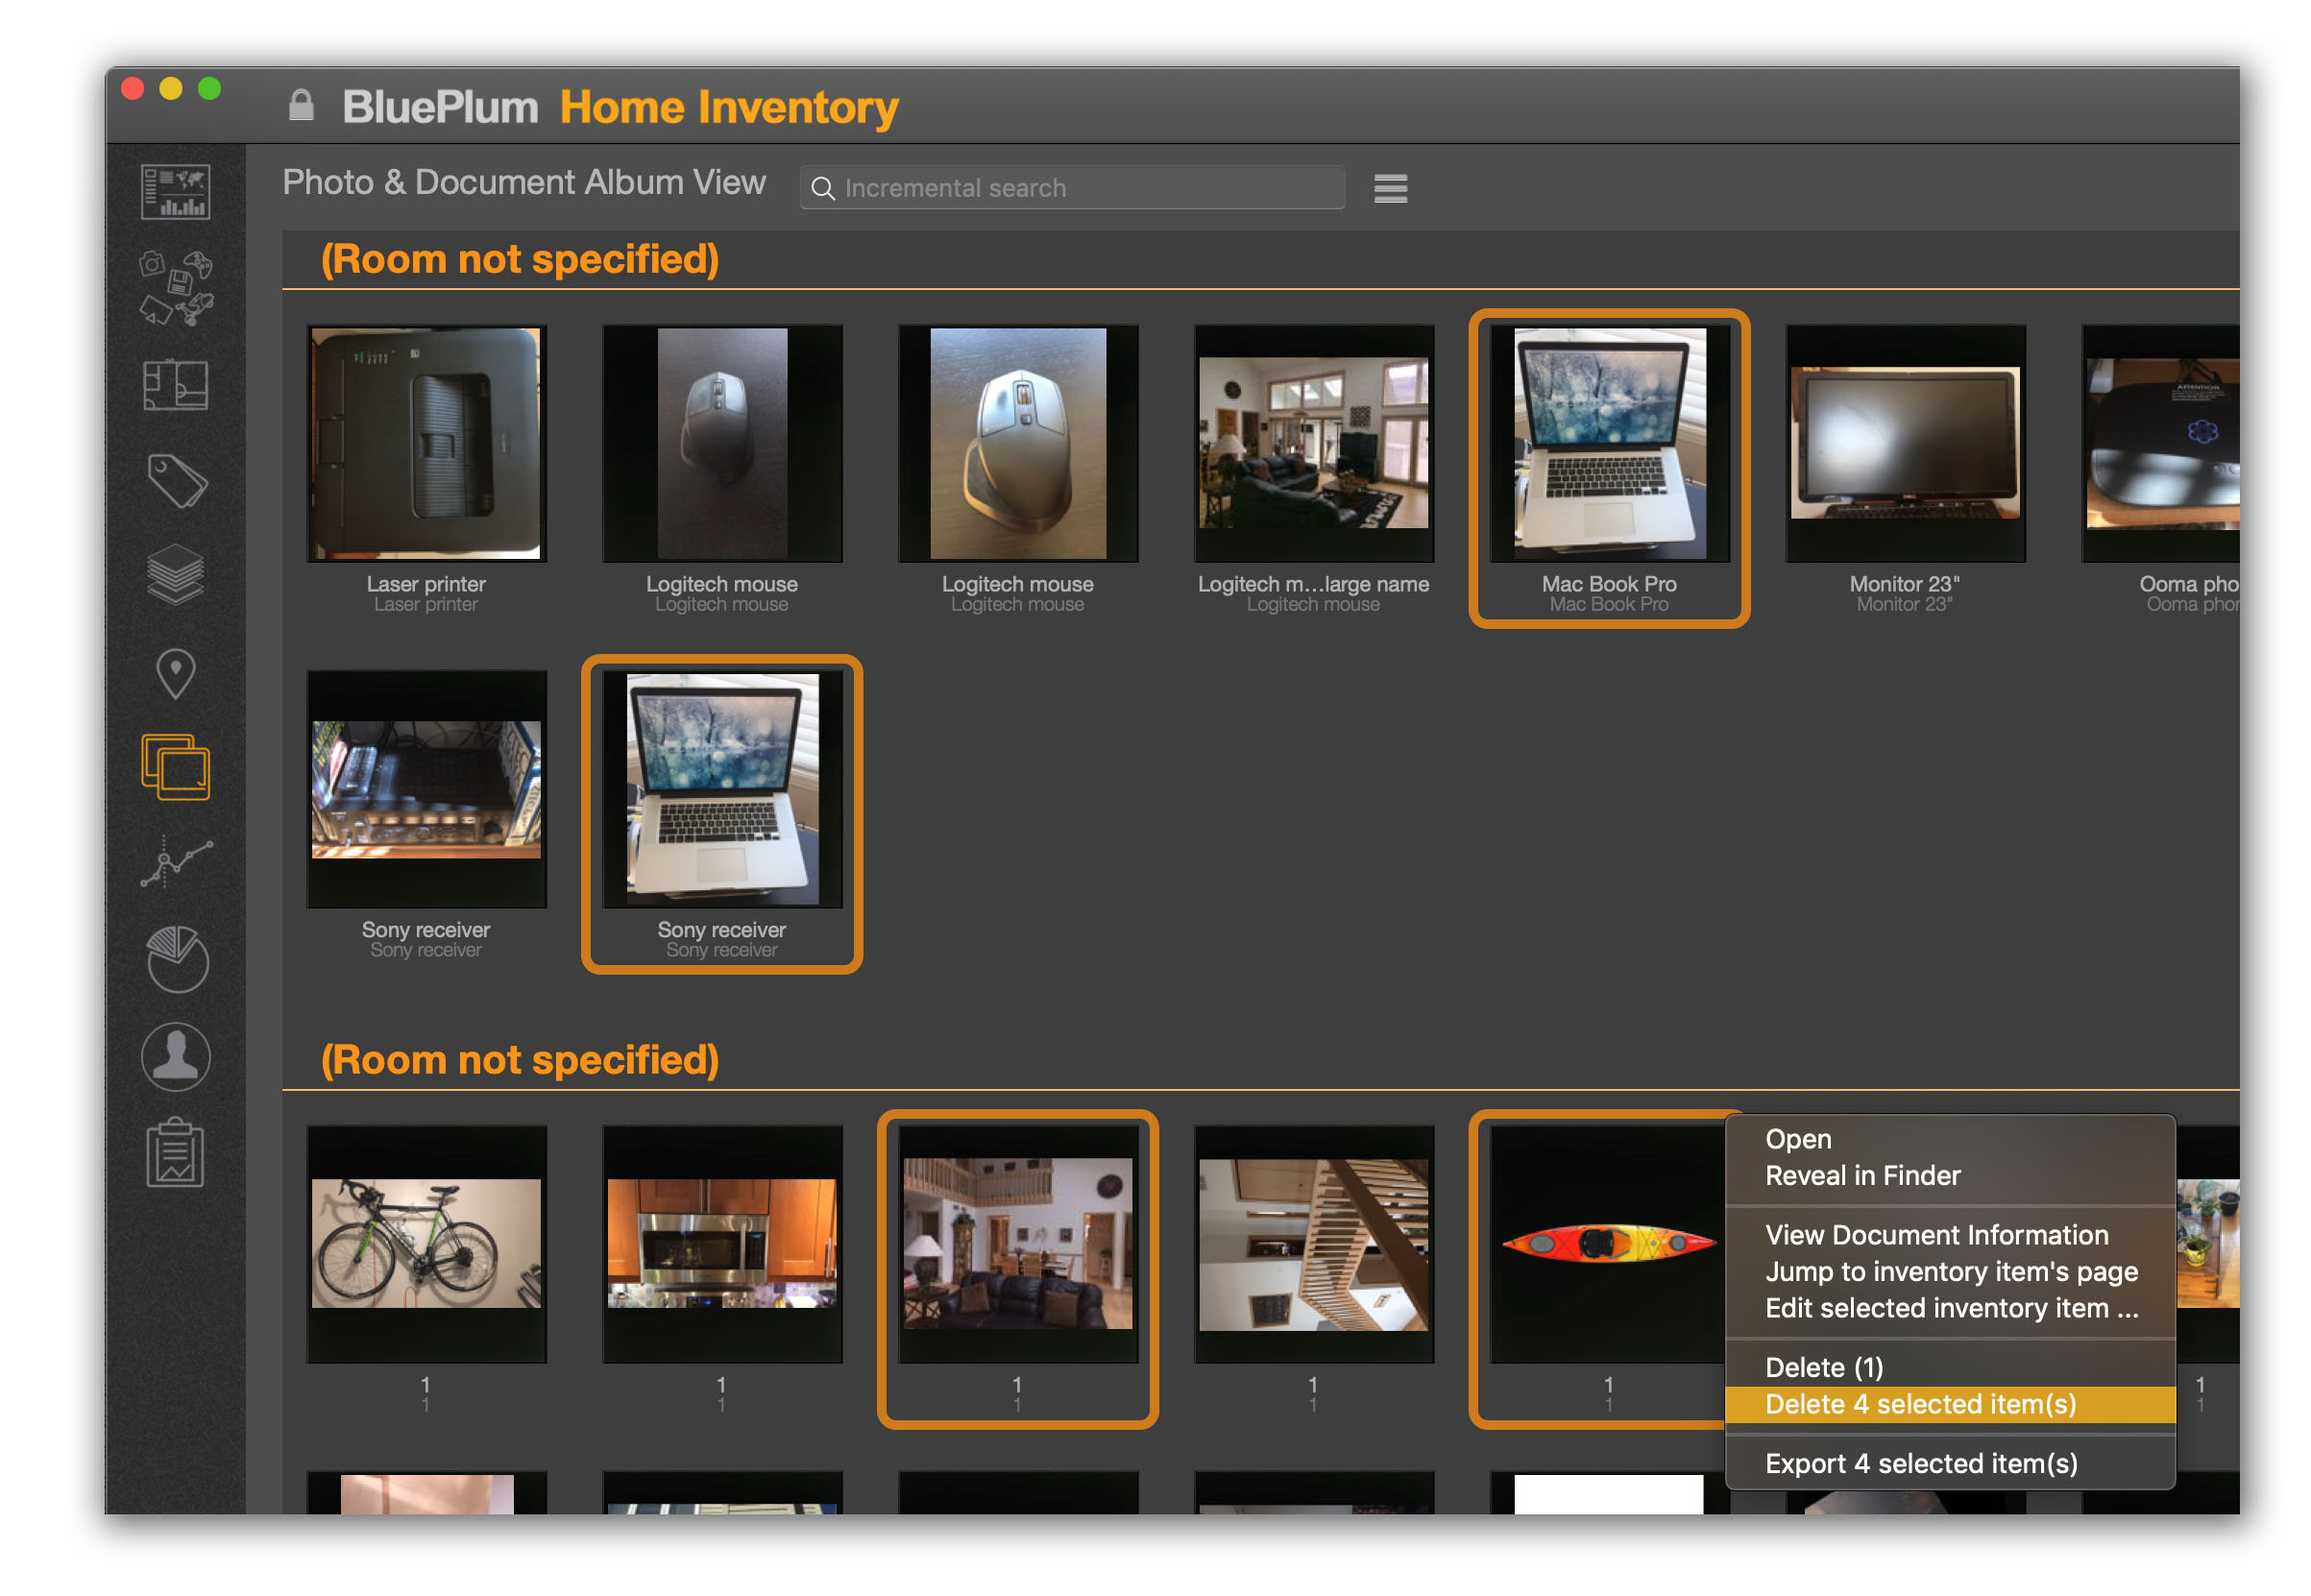
Task: Select the dark Logitech mouse photo
Action: (x=722, y=443)
